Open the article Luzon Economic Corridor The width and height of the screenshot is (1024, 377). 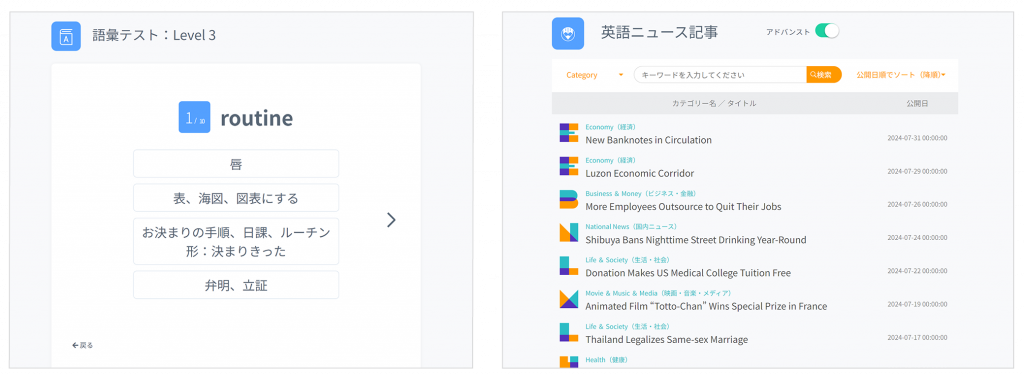pos(639,173)
